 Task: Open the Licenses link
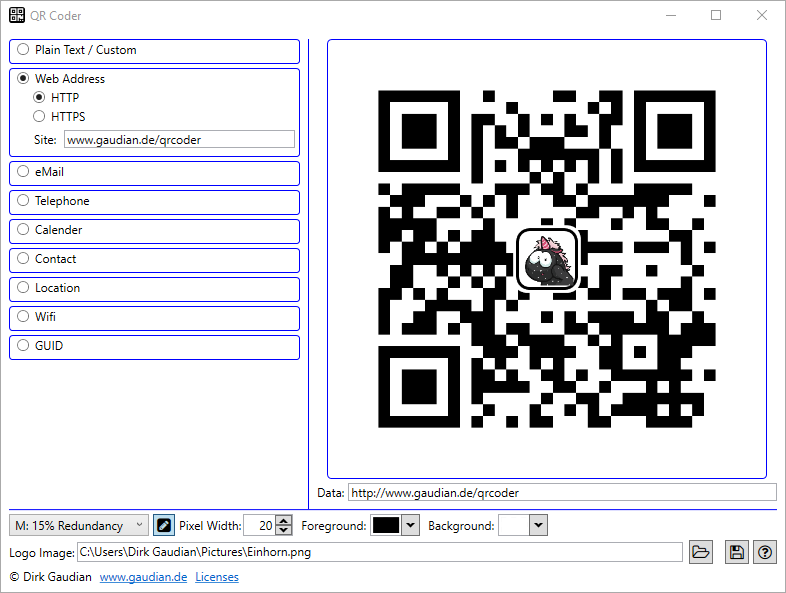point(217,577)
